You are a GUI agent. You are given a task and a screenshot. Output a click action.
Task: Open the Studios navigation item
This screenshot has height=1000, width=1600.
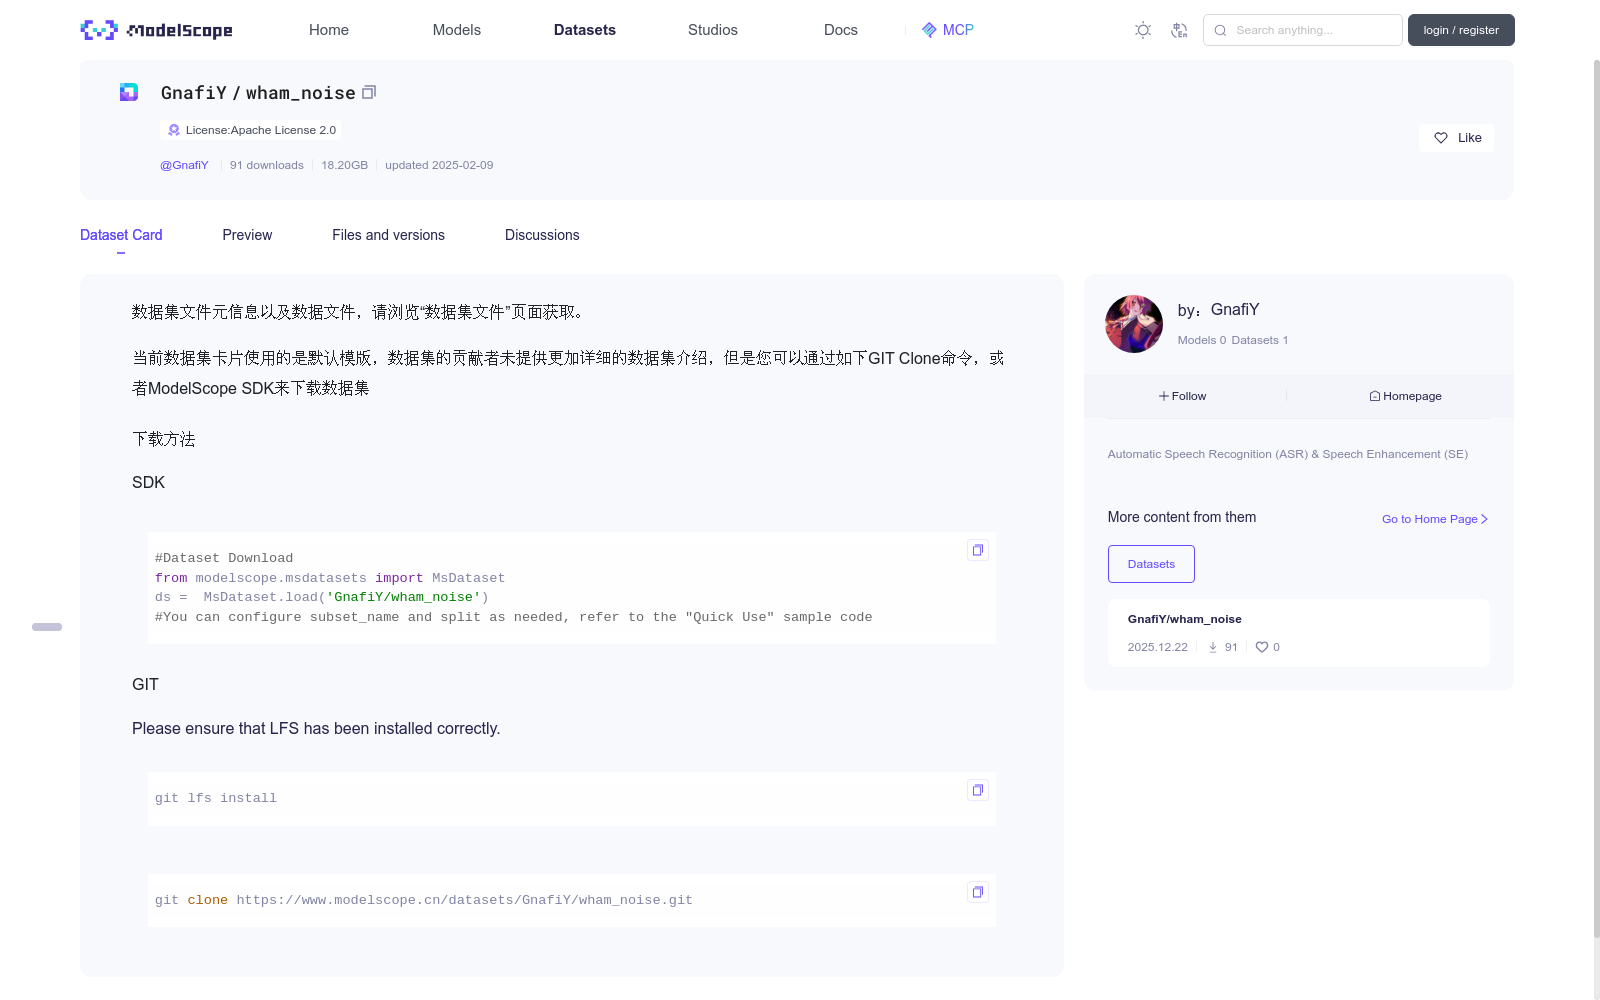pyautogui.click(x=713, y=30)
